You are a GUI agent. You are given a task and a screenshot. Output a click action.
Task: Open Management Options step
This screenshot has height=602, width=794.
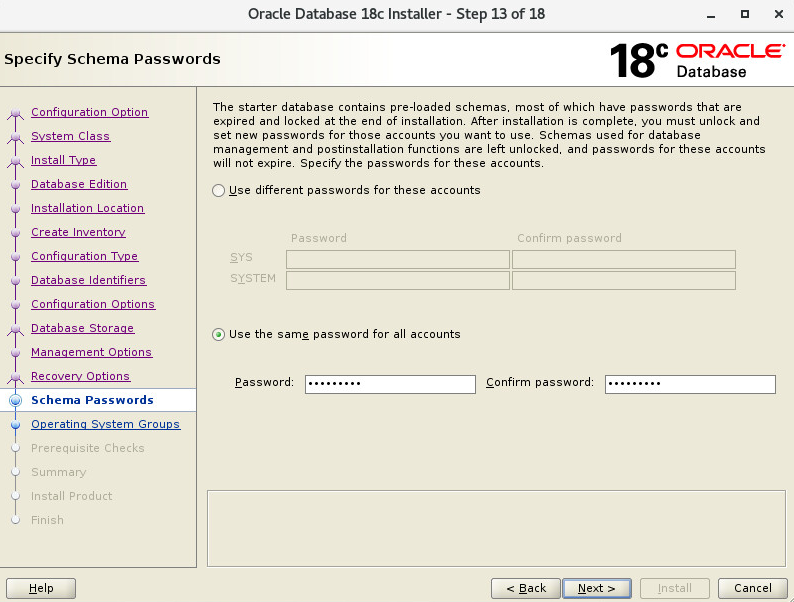coord(91,352)
